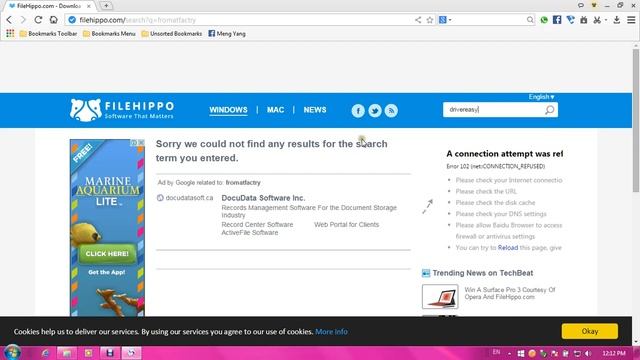640x360 pixels.
Task: Open the Windows Start button
Action: pyautogui.click(x=12, y=352)
